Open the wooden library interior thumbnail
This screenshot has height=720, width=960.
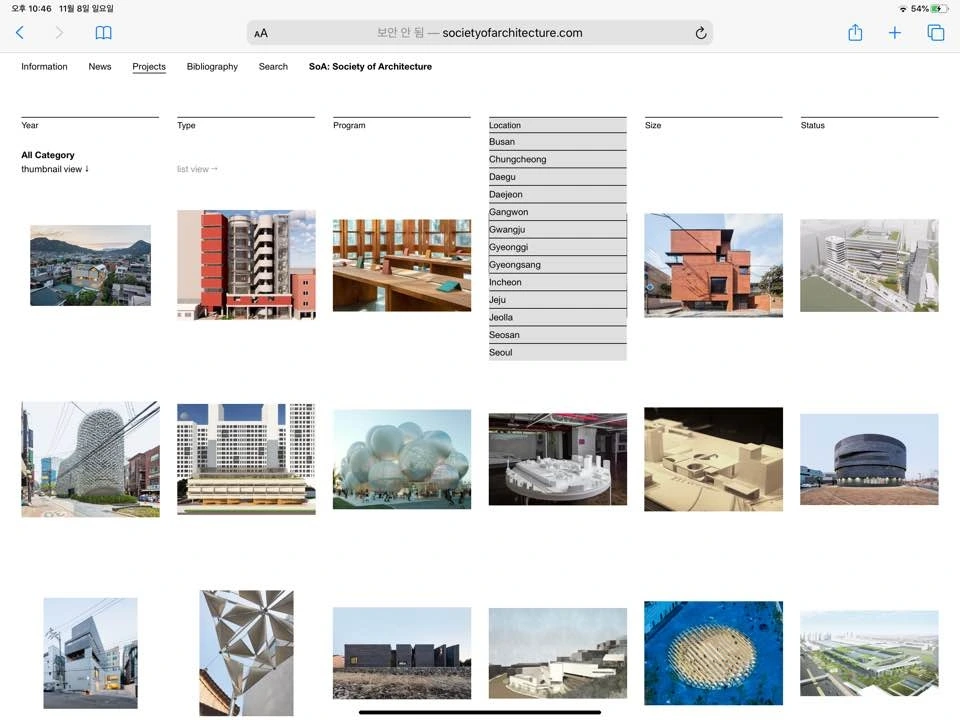click(x=402, y=265)
